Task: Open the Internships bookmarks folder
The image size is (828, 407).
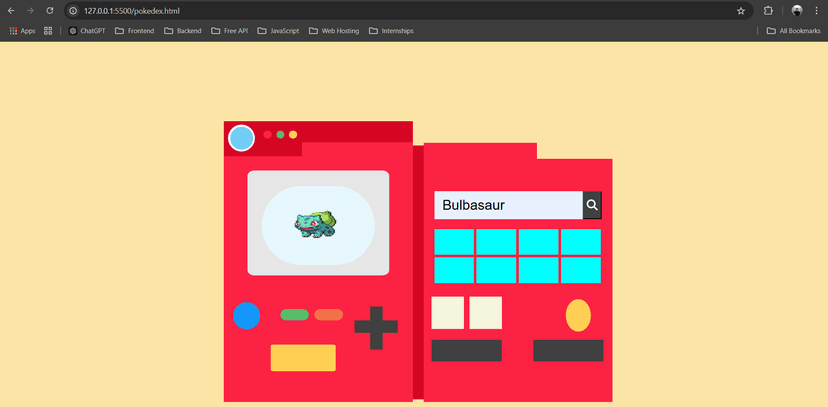Action: click(391, 31)
